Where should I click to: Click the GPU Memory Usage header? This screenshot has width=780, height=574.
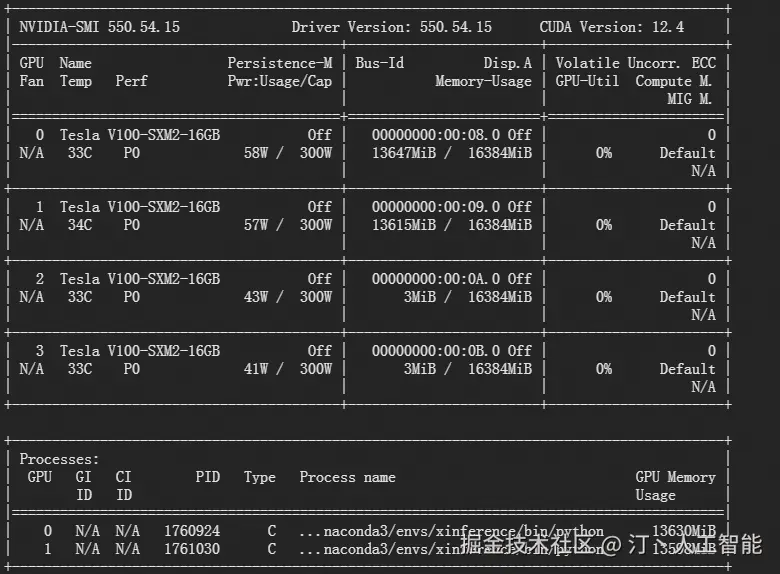pos(676,486)
